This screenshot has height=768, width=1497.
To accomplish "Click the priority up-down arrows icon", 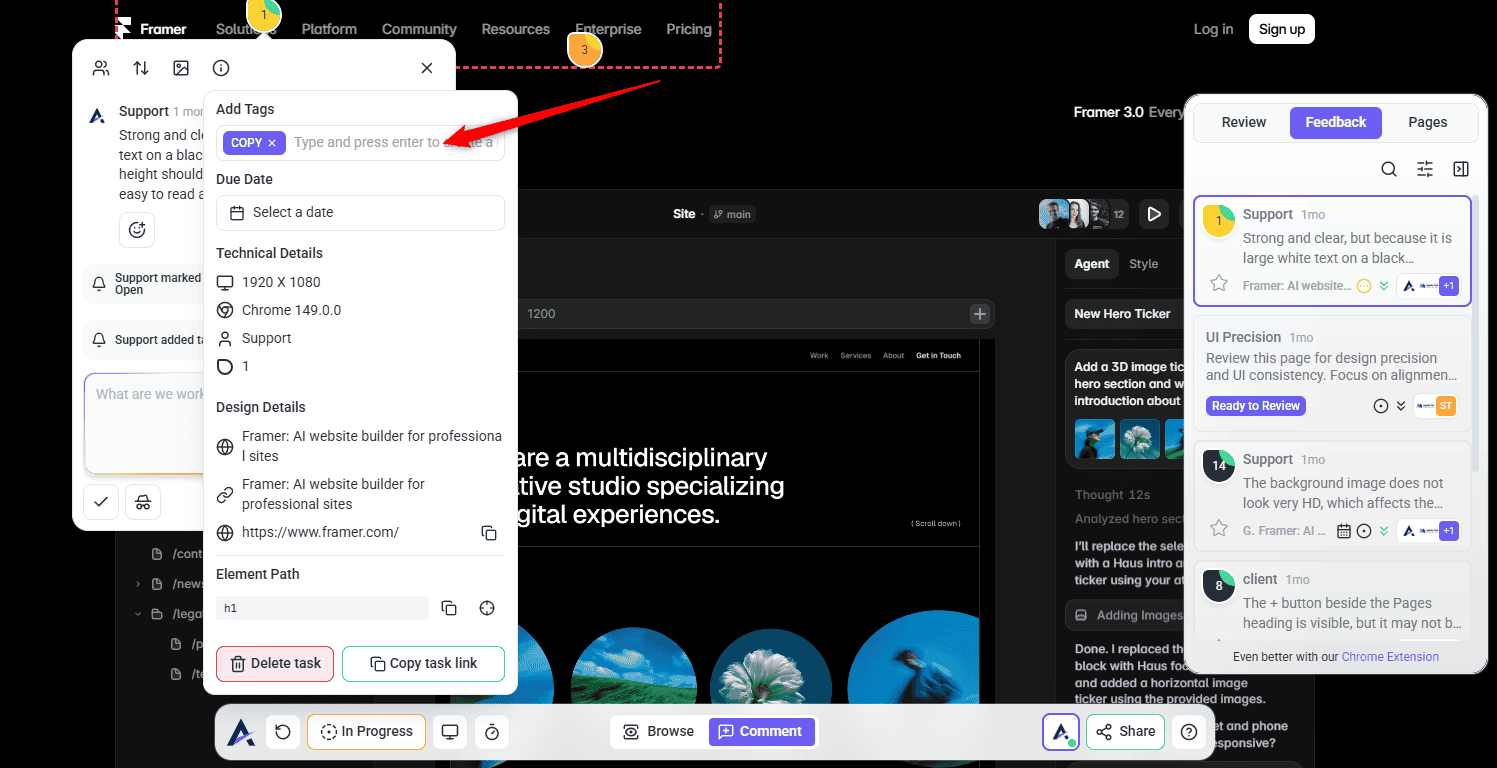I will coord(141,68).
